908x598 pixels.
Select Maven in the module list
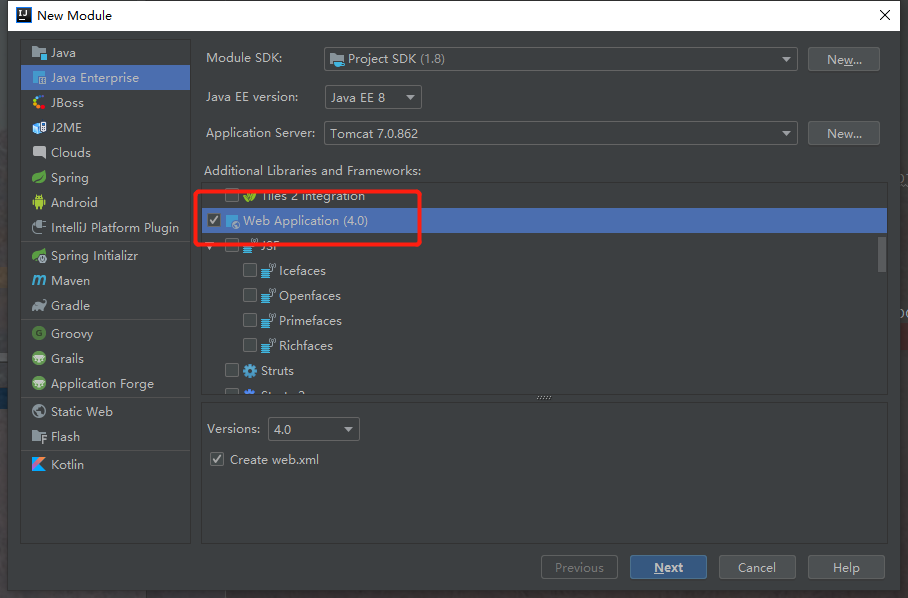(x=105, y=280)
